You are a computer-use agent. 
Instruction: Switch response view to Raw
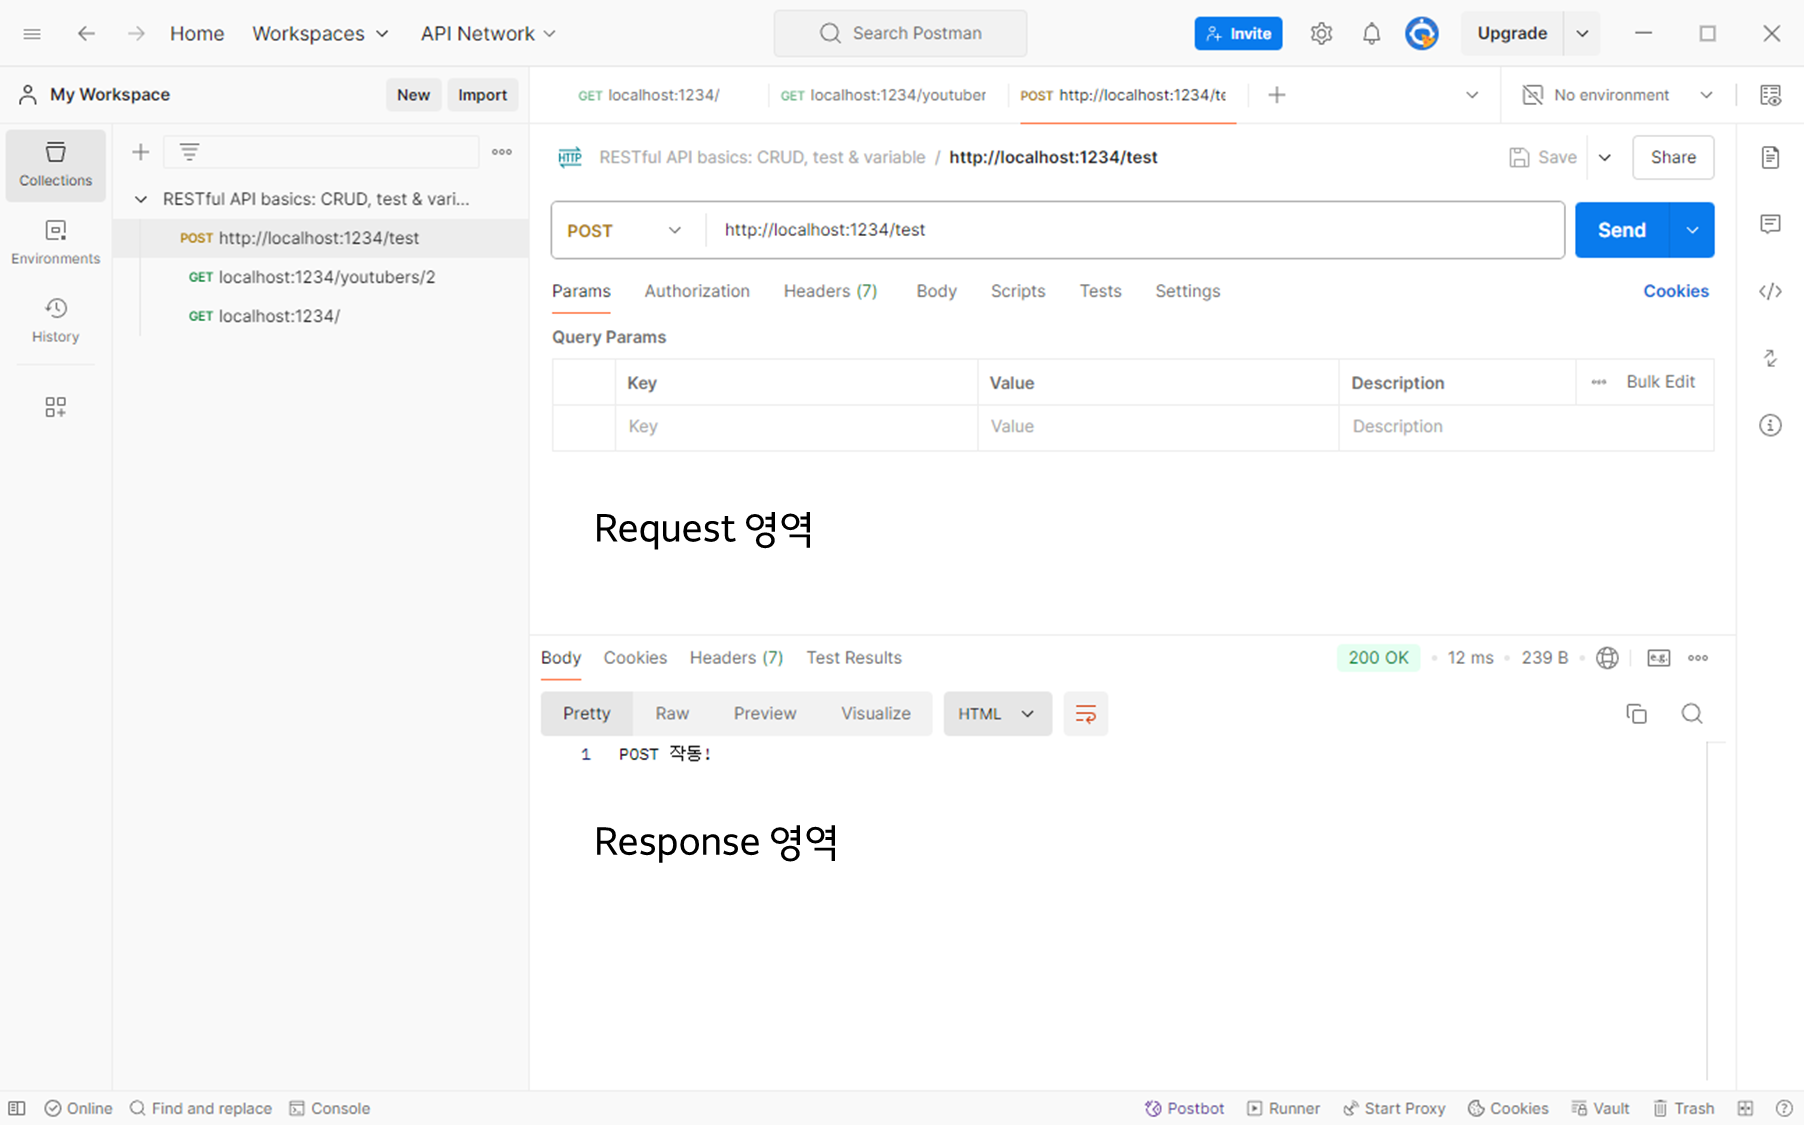click(x=672, y=714)
